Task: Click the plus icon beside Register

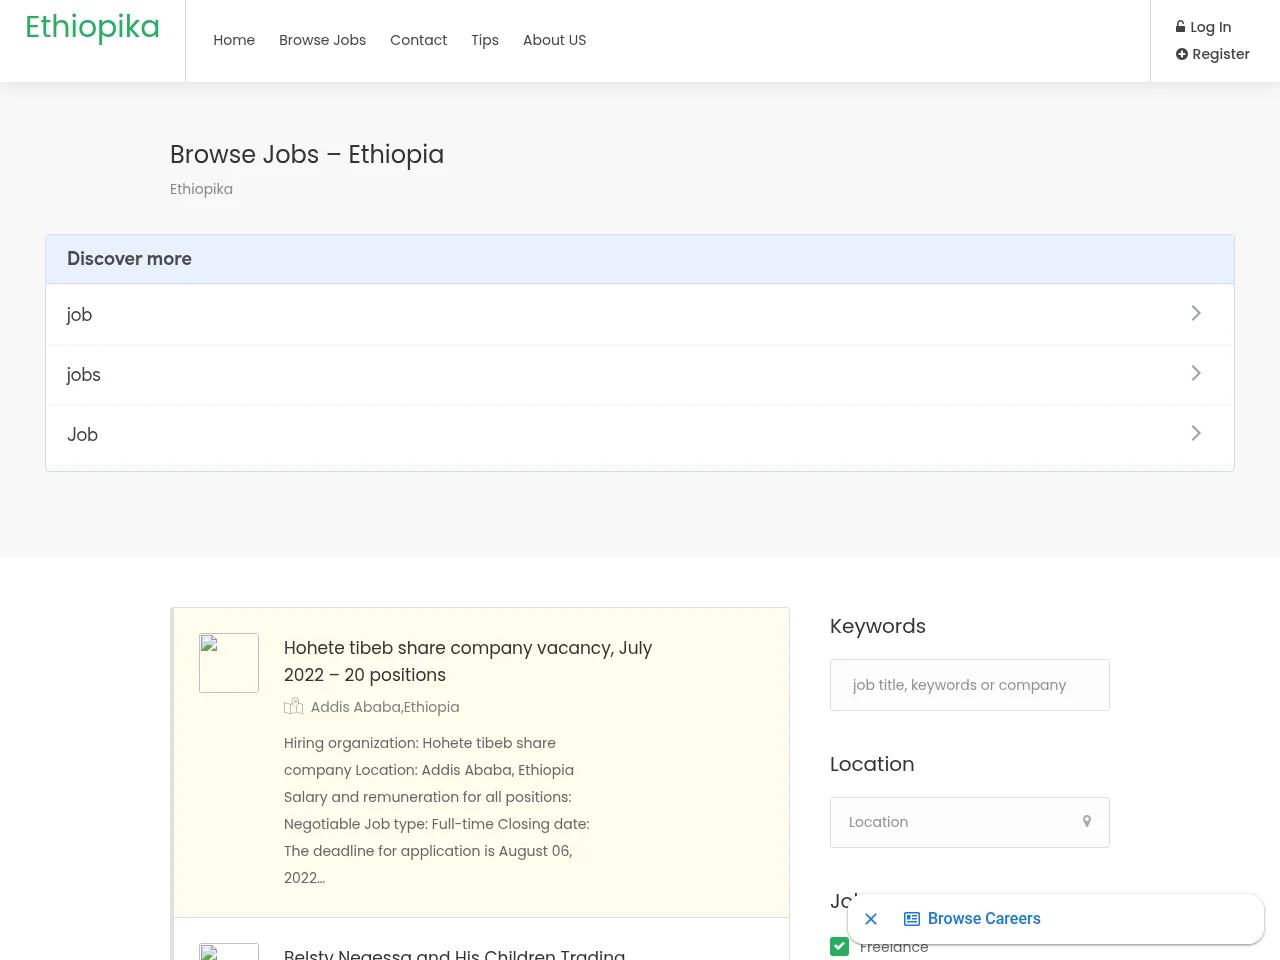Action: click(1182, 54)
